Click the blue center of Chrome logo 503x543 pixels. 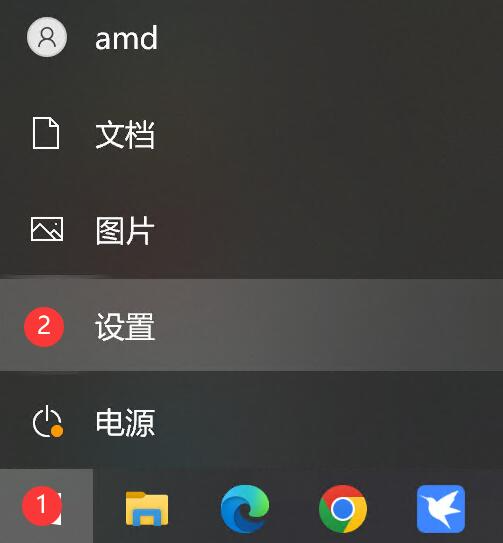(343, 509)
